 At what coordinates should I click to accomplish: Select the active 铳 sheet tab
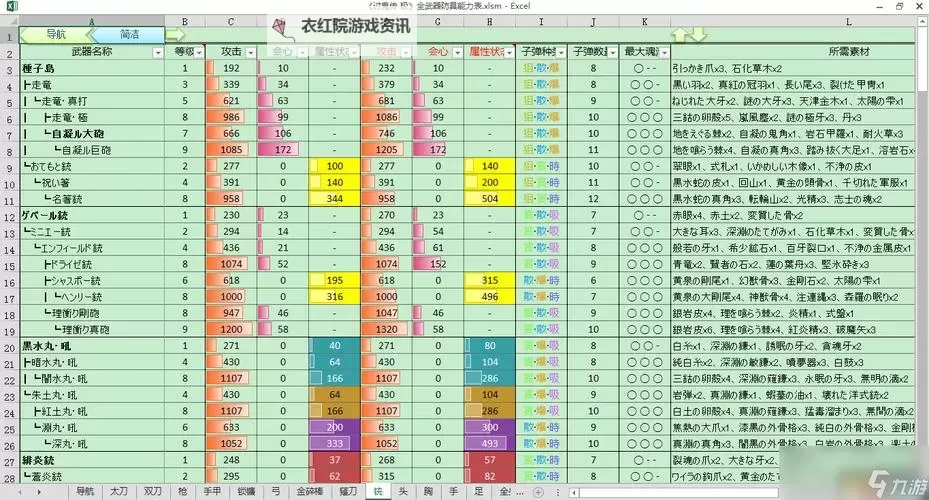point(377,492)
